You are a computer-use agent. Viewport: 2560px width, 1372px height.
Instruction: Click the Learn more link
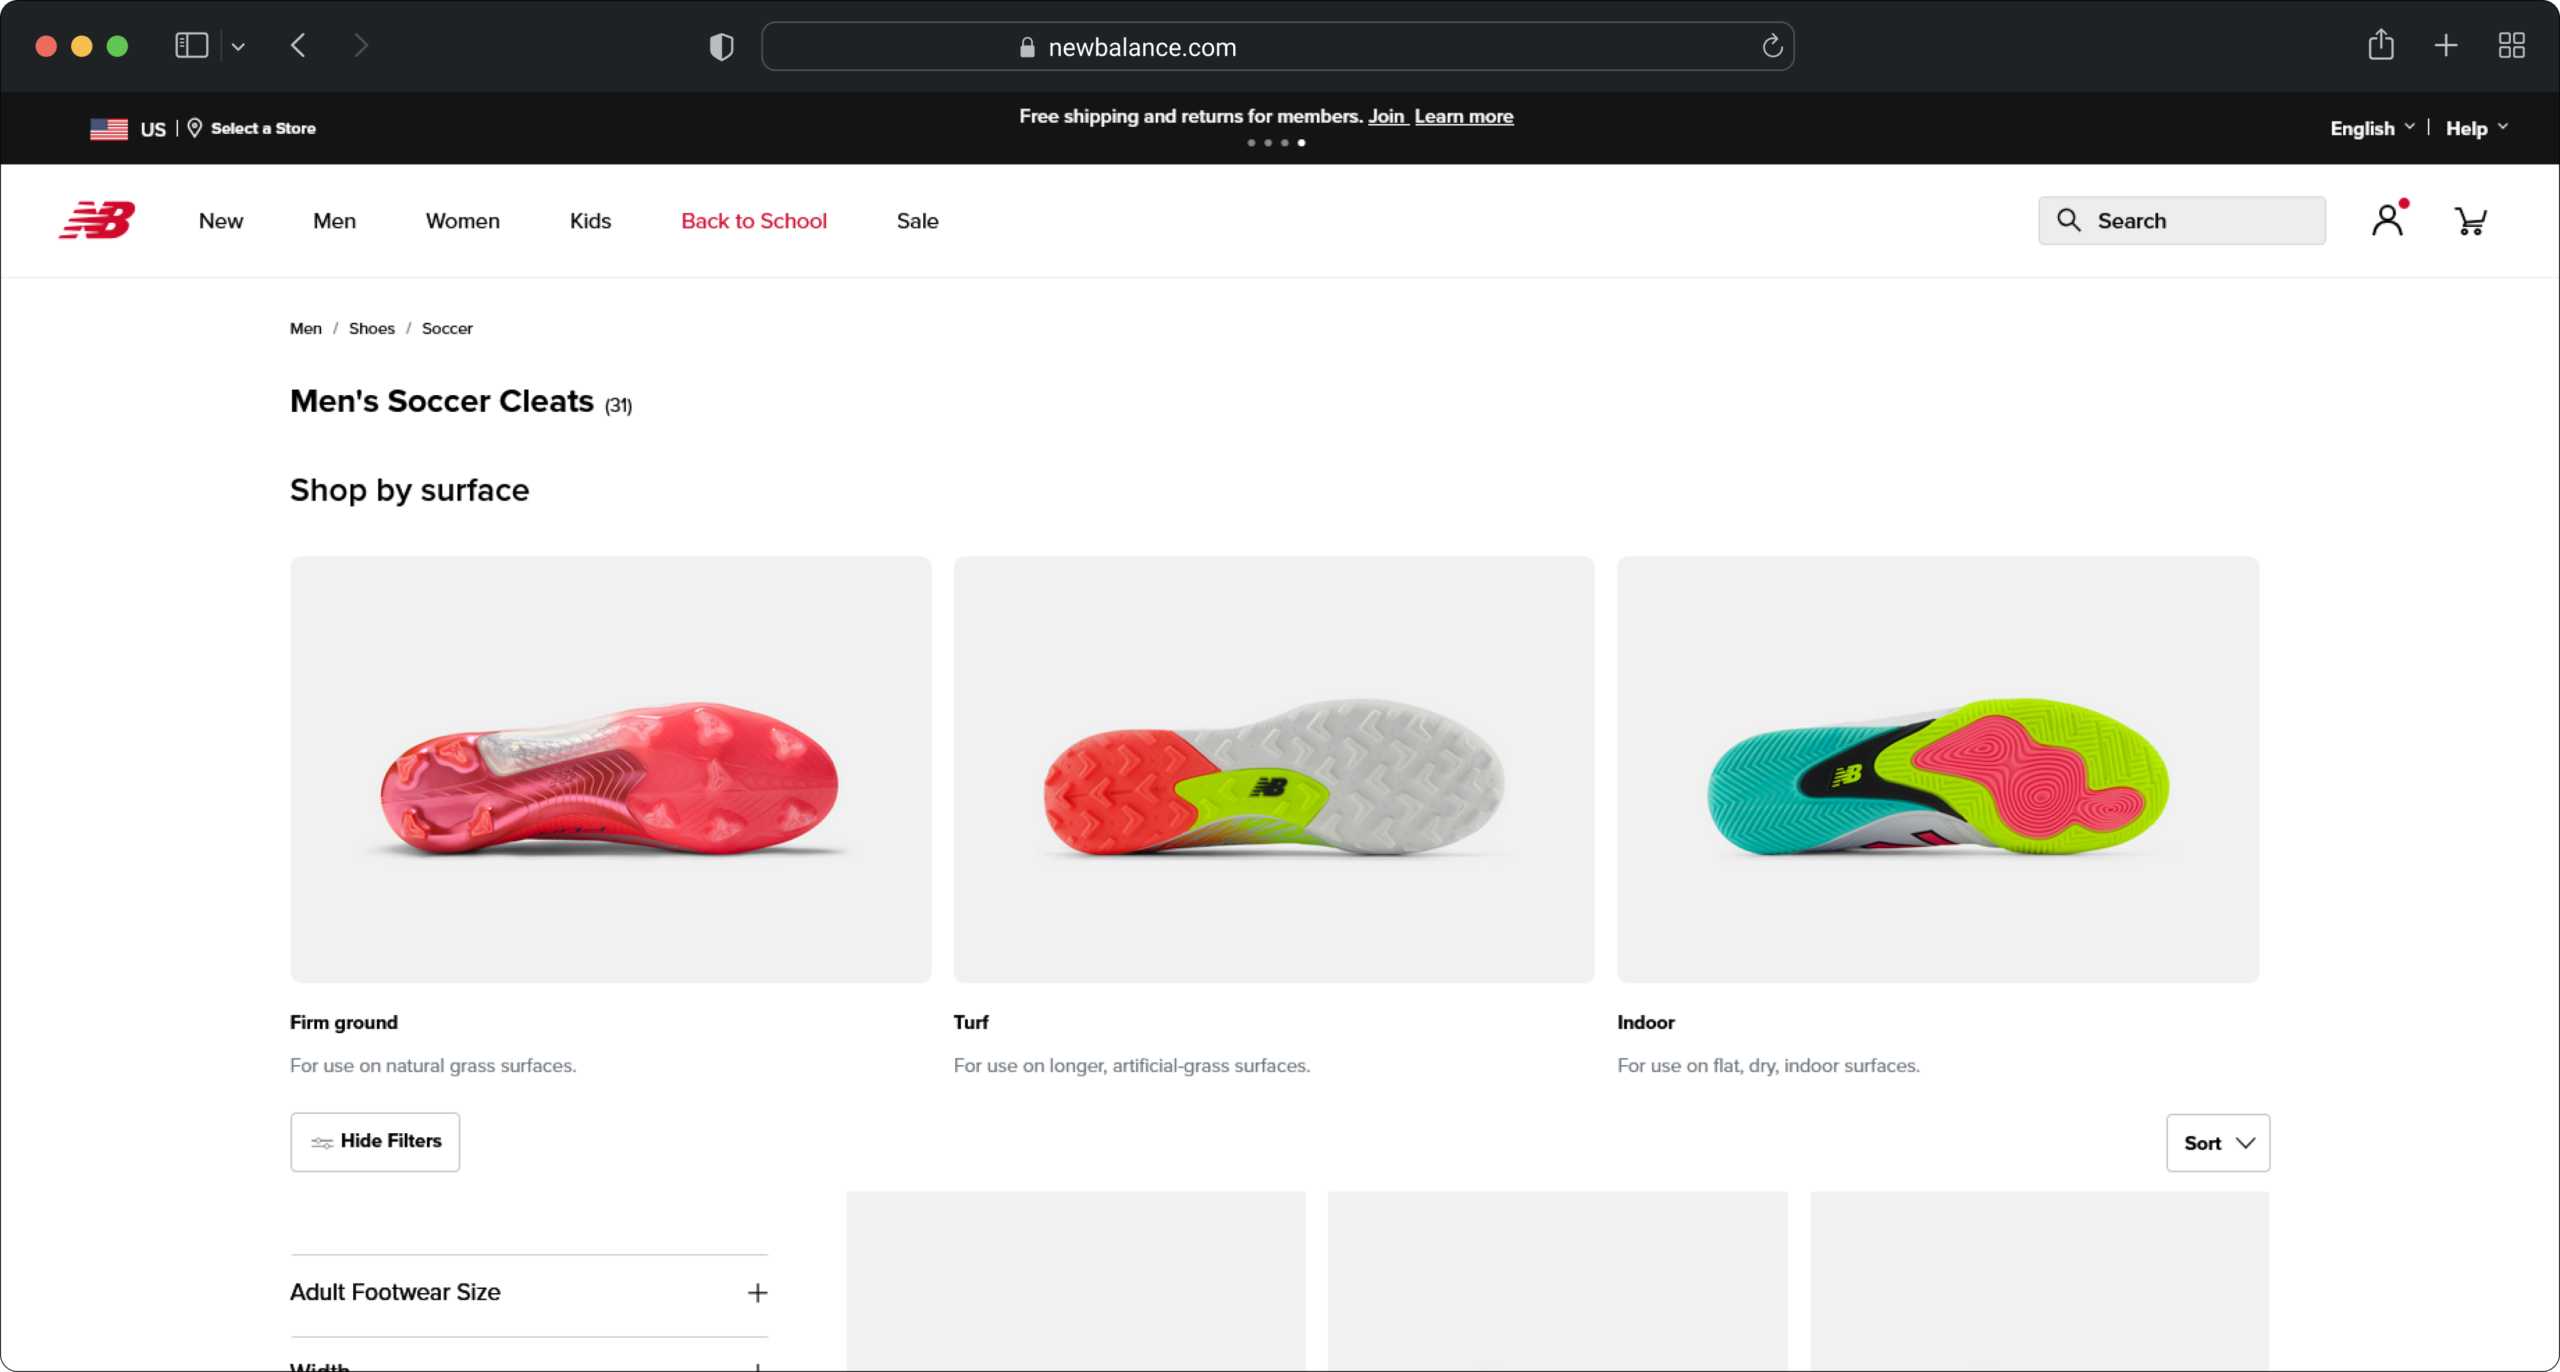(x=1463, y=116)
